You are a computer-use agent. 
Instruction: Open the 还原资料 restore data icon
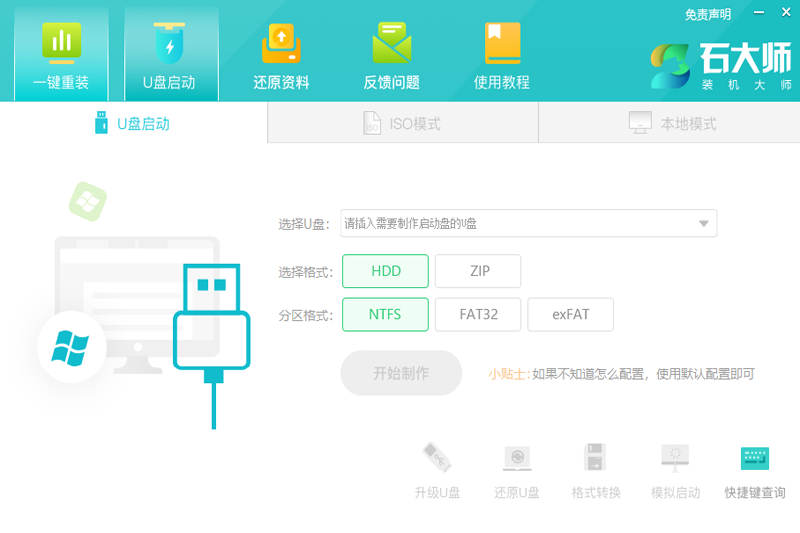(281, 45)
